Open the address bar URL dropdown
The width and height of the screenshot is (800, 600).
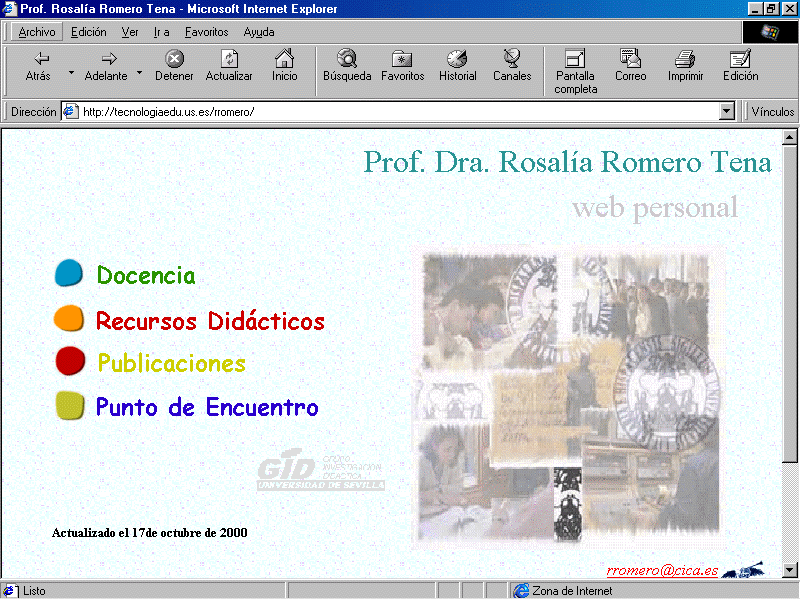727,112
